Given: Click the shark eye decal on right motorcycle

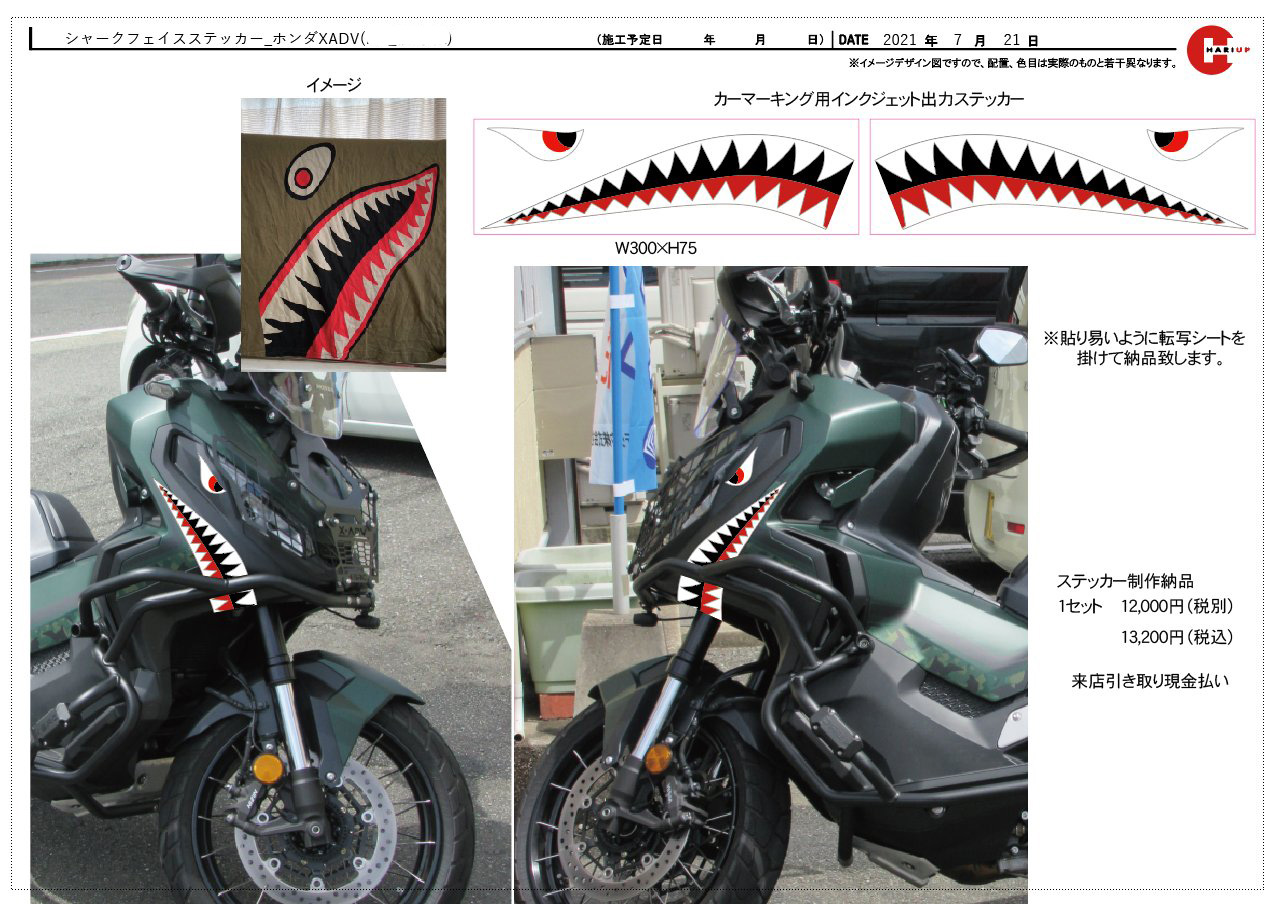Looking at the screenshot, I should [743, 465].
